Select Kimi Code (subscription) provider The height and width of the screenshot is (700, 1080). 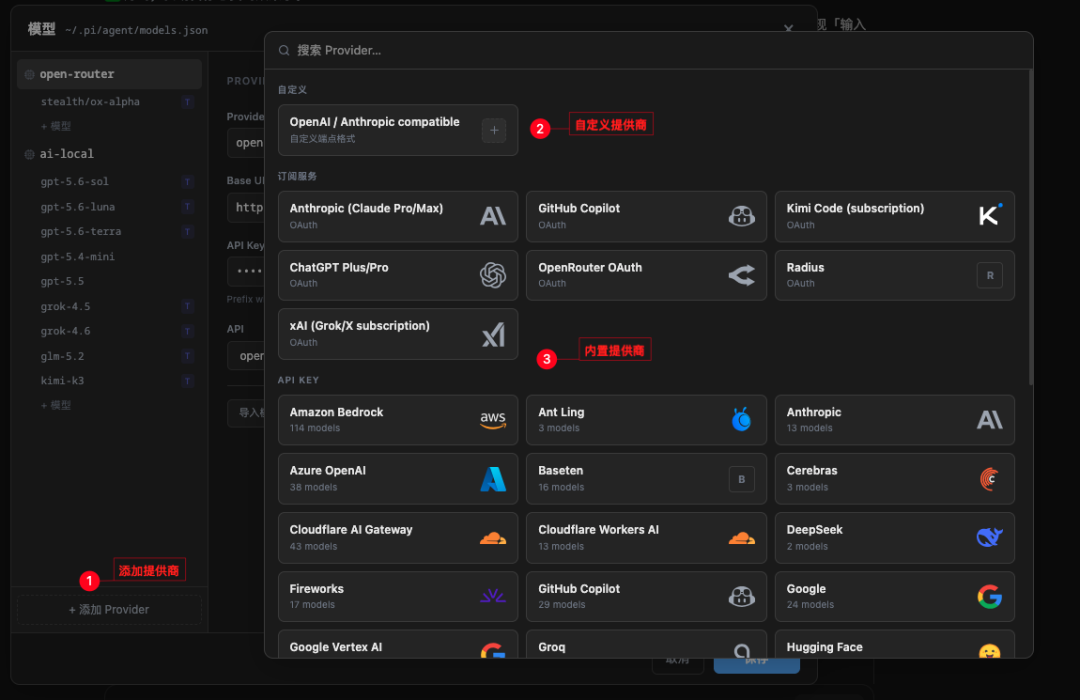895,216
